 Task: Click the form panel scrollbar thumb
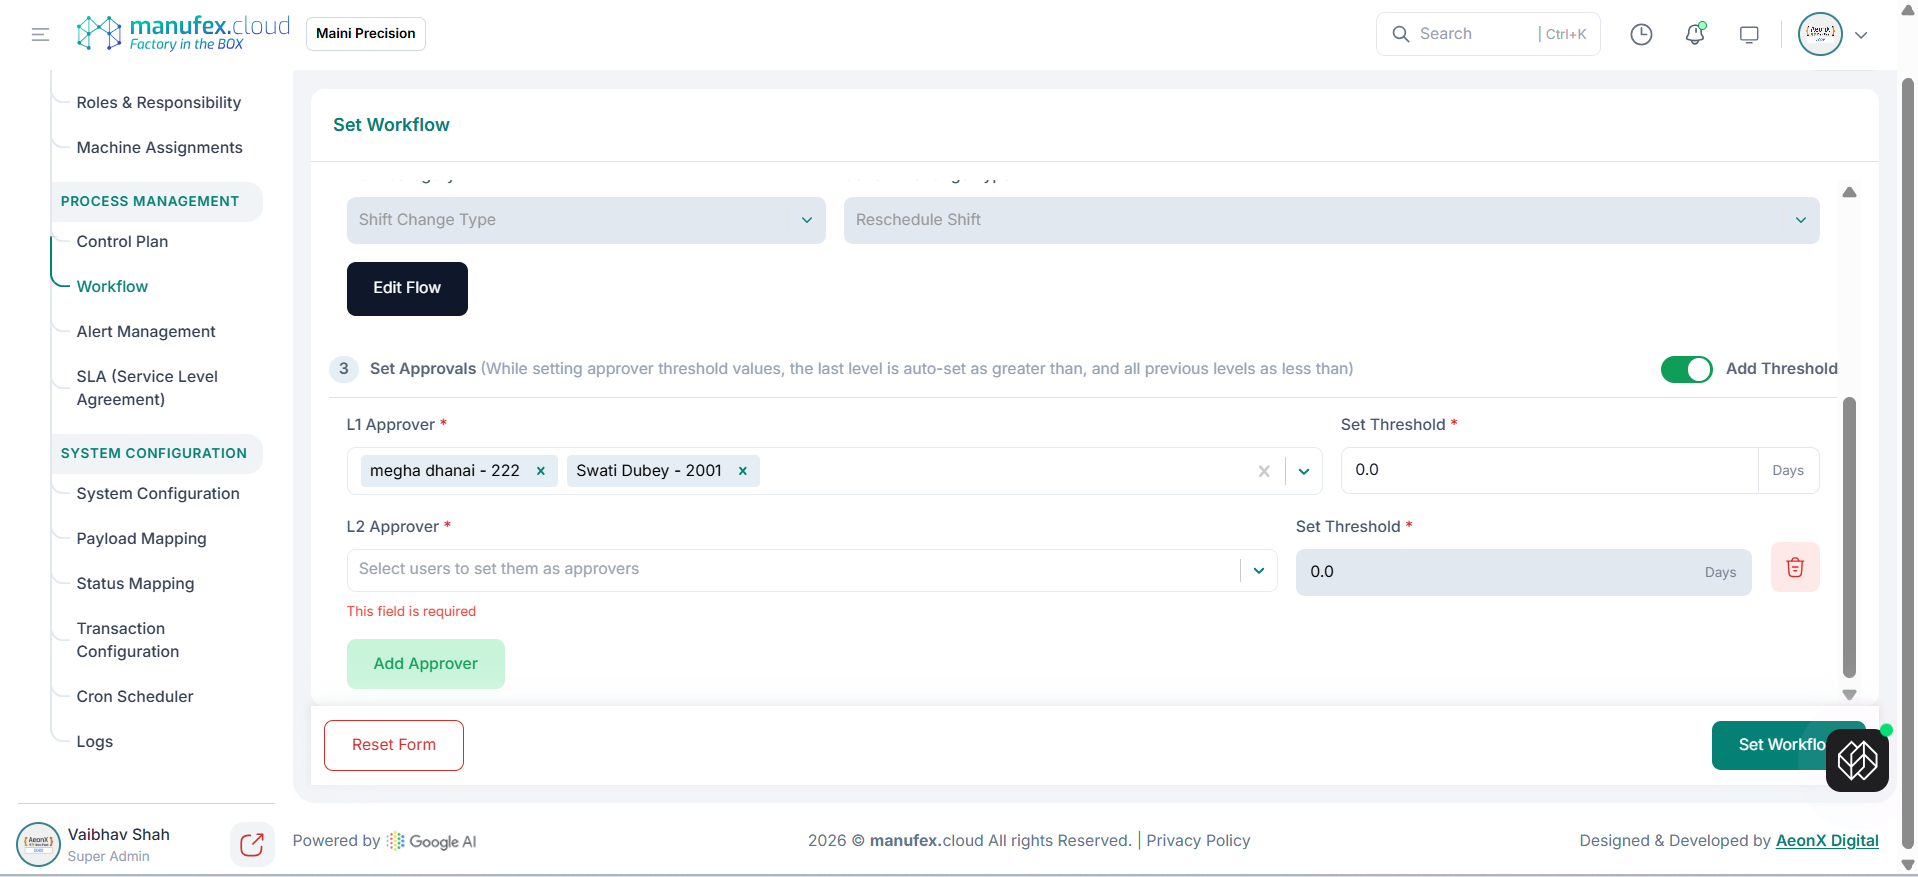[x=1849, y=538]
